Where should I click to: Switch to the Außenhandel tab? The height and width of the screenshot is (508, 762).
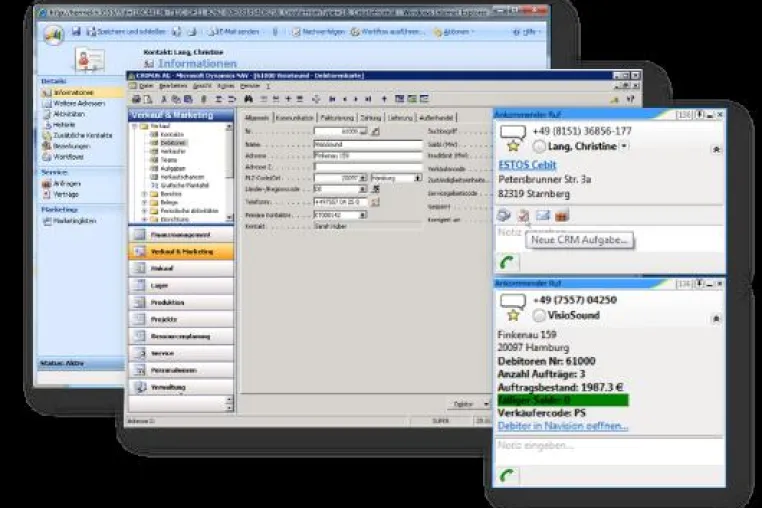[x=436, y=118]
